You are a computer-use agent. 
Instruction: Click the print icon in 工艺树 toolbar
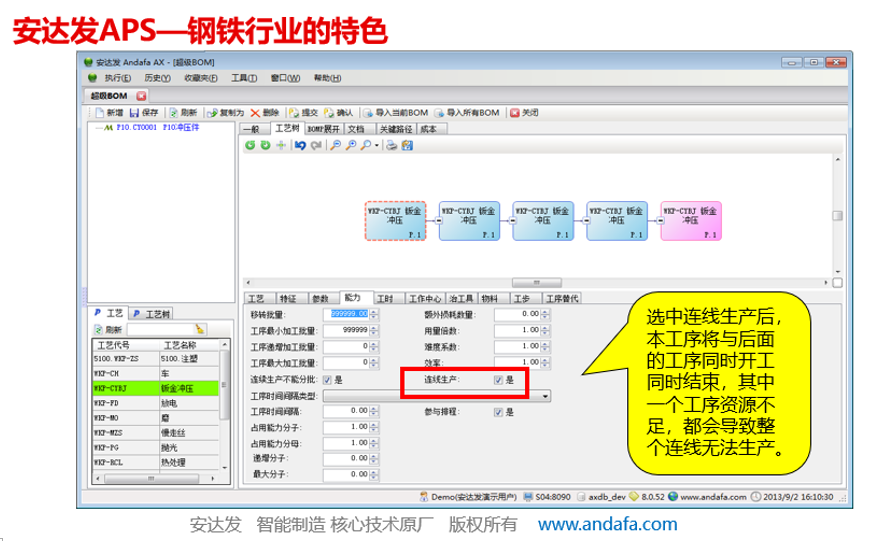[x=392, y=145]
